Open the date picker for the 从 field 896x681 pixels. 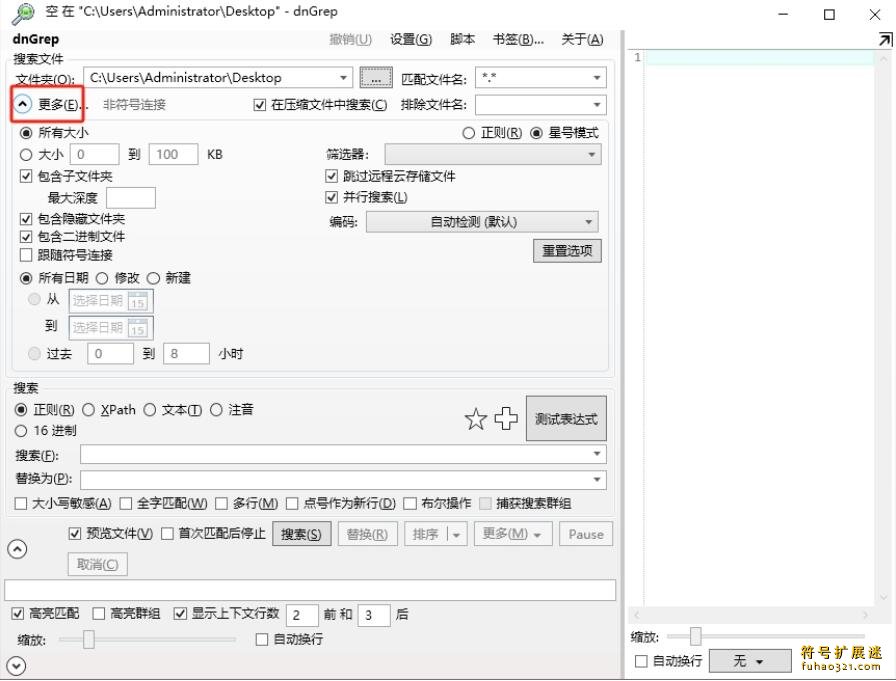(x=139, y=301)
